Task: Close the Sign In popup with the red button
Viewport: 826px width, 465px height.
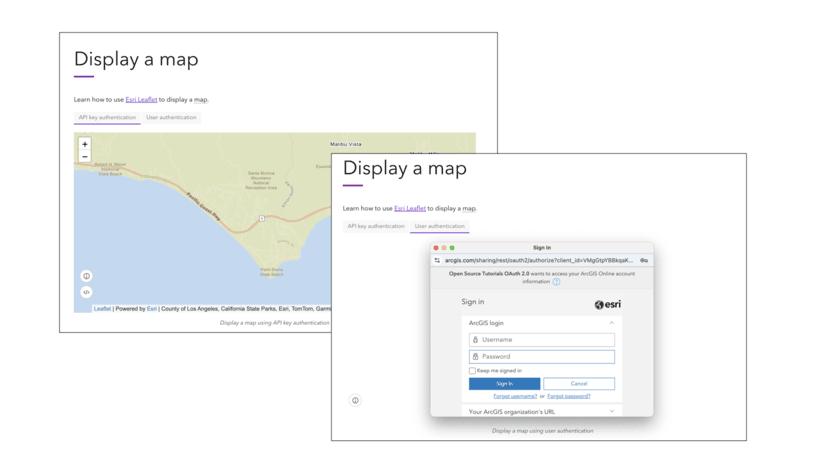Action: click(x=436, y=248)
